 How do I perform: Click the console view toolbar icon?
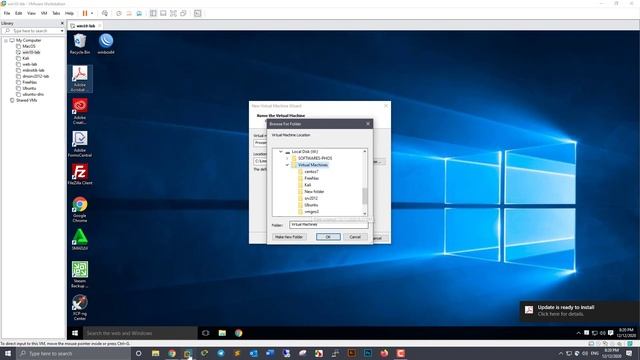198,13
